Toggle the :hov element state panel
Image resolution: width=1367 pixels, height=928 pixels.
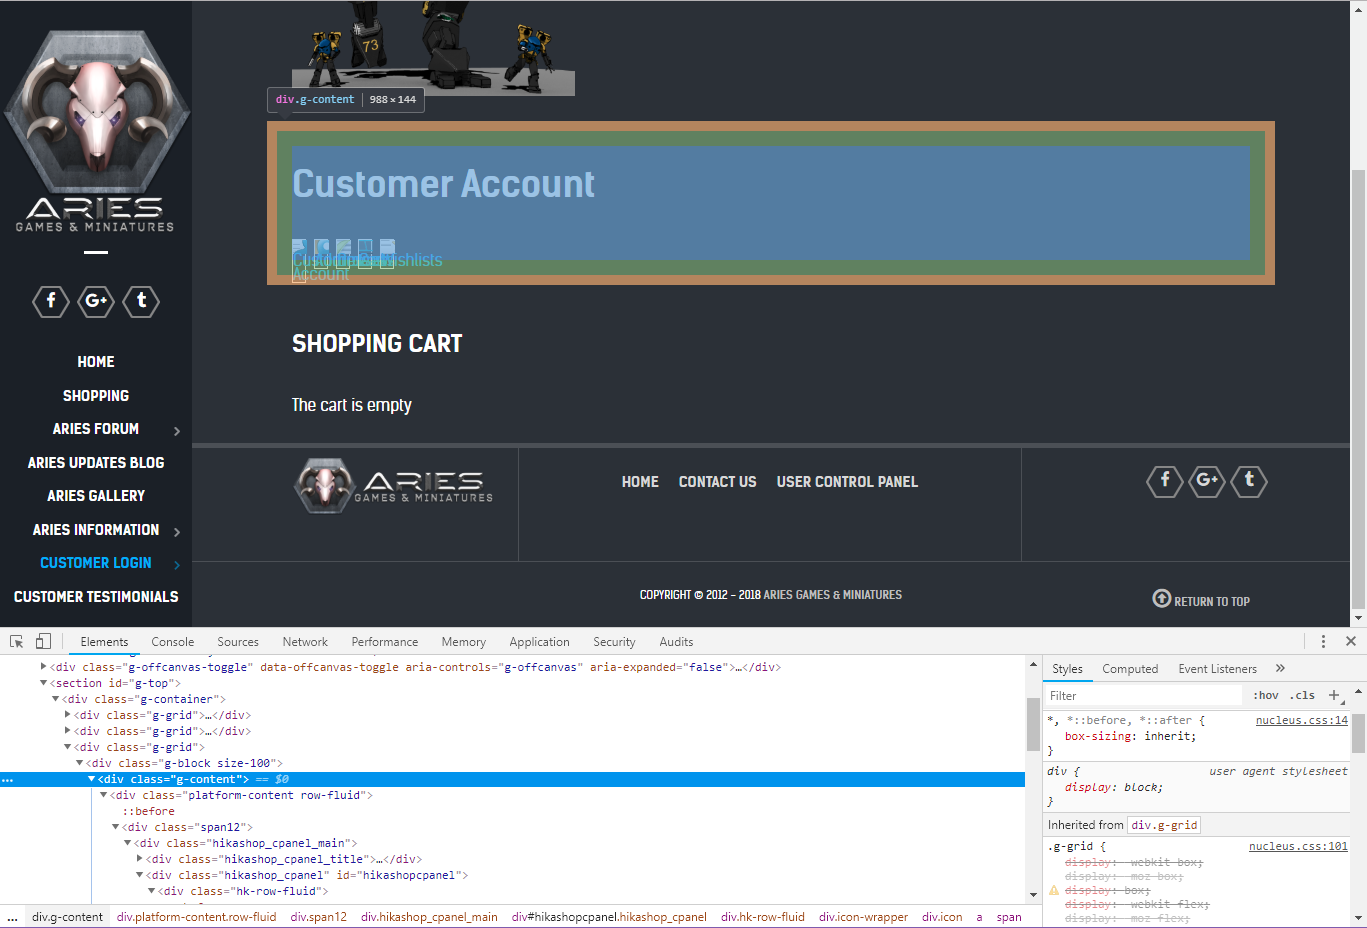[1265, 695]
